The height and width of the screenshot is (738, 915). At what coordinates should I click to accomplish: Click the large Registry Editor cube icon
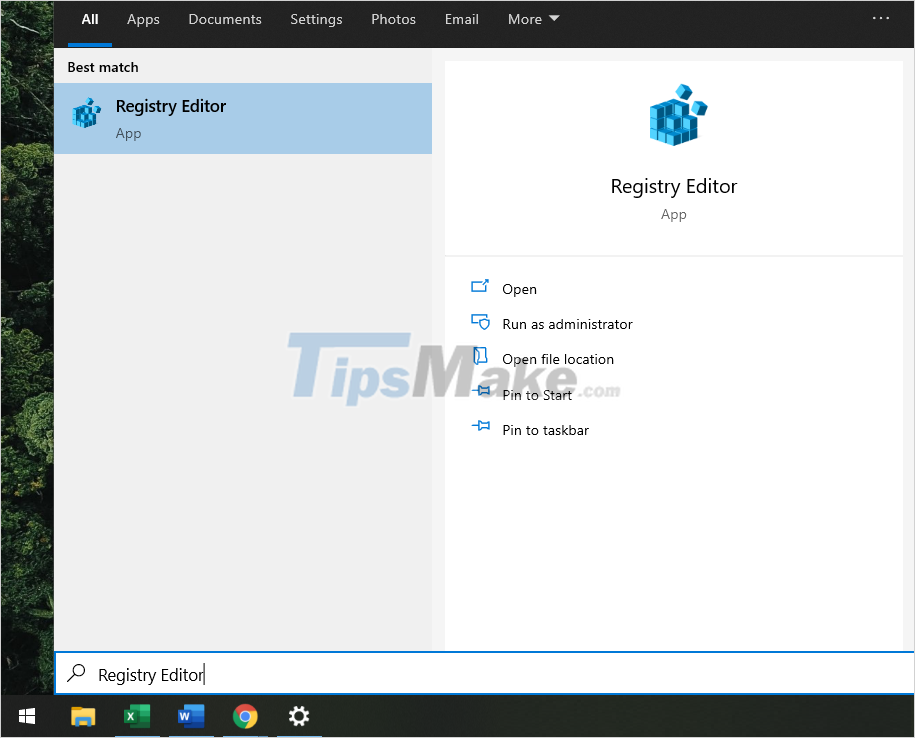[674, 114]
